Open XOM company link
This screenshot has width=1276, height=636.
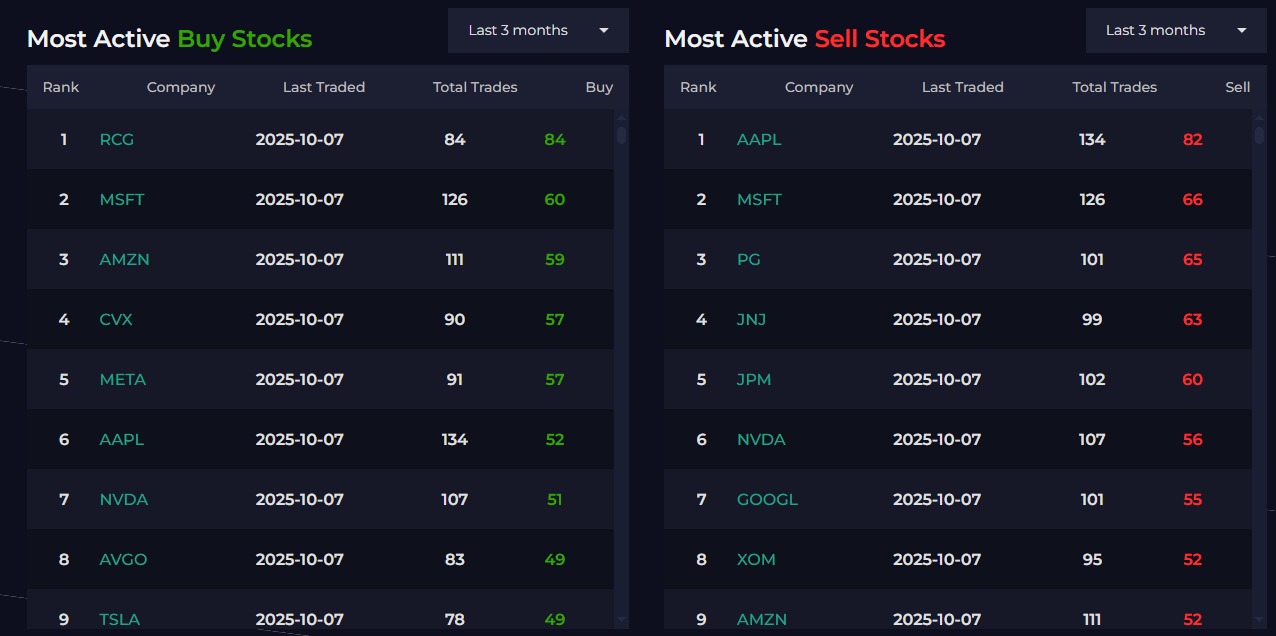click(x=756, y=559)
